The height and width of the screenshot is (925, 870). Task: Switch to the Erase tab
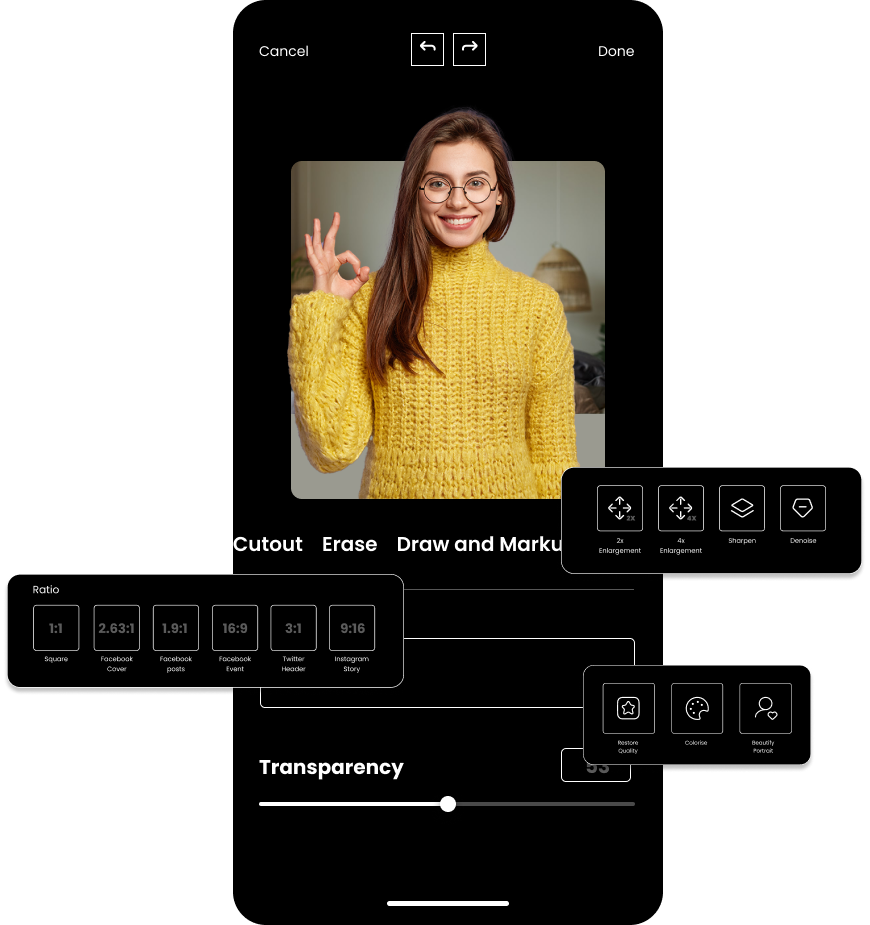[x=349, y=544]
